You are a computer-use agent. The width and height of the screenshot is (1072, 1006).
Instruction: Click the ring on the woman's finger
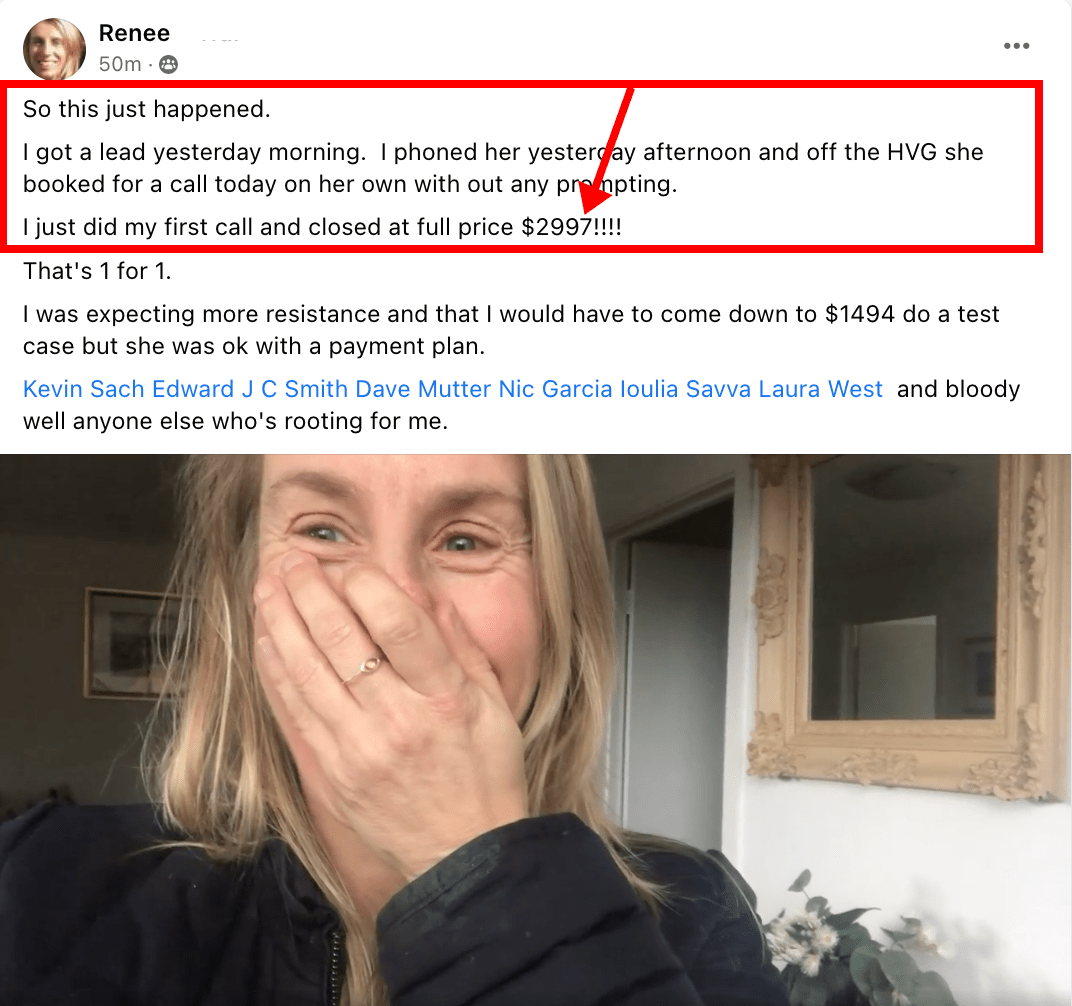click(367, 667)
